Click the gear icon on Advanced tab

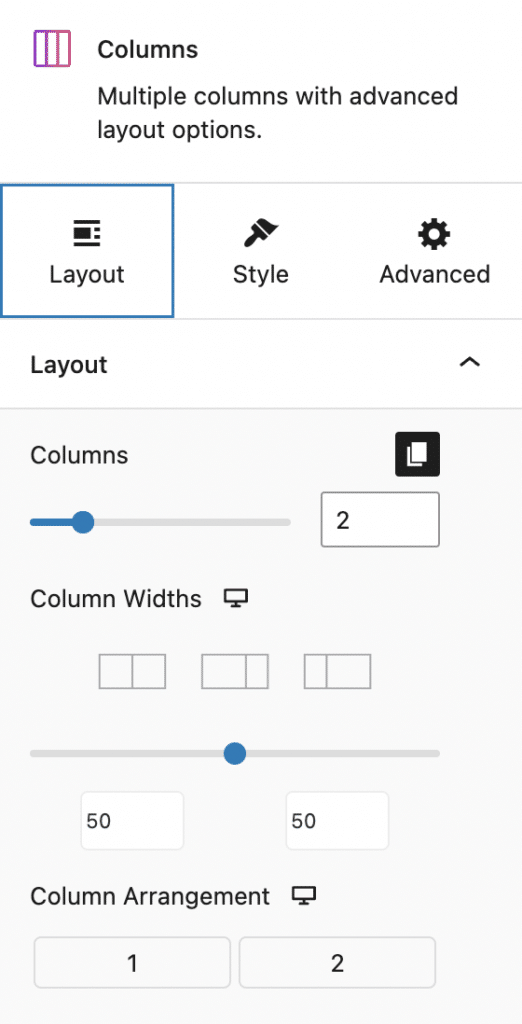(434, 234)
